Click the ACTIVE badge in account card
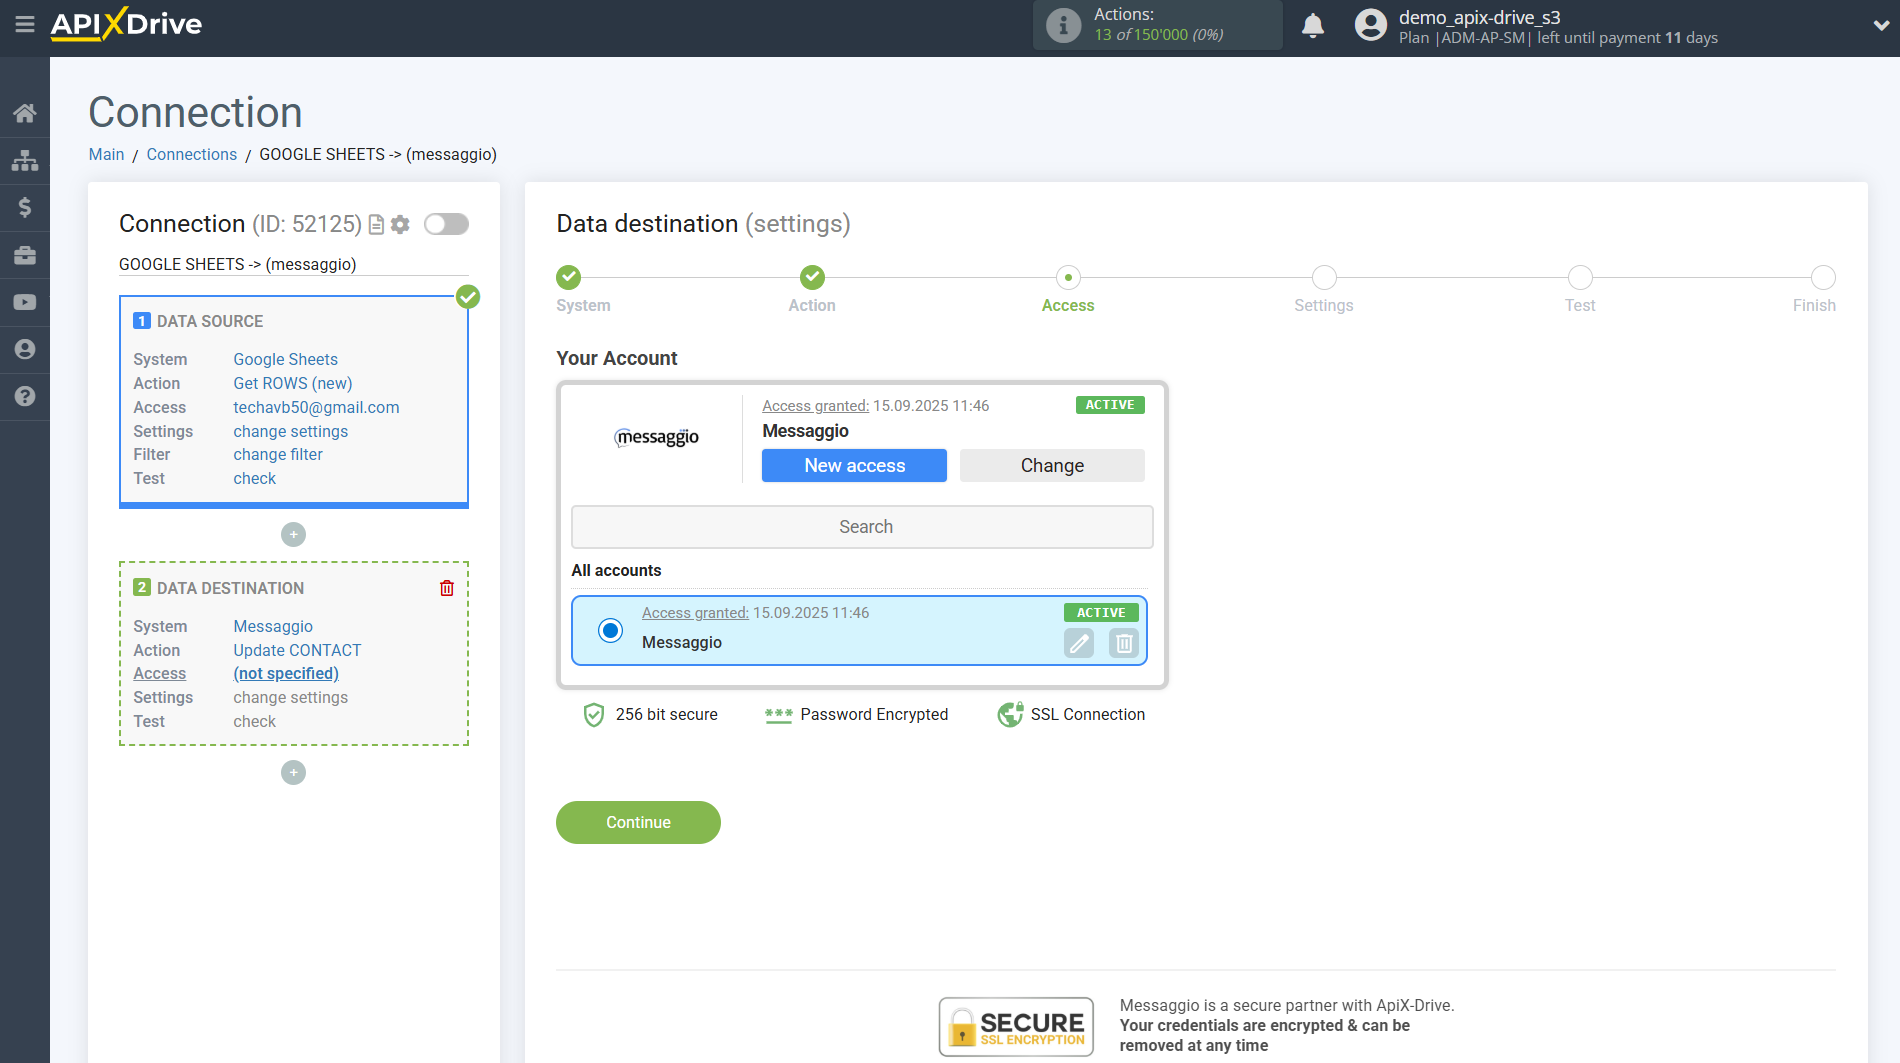Screen dimensions: 1900x1063 pos(1110,405)
